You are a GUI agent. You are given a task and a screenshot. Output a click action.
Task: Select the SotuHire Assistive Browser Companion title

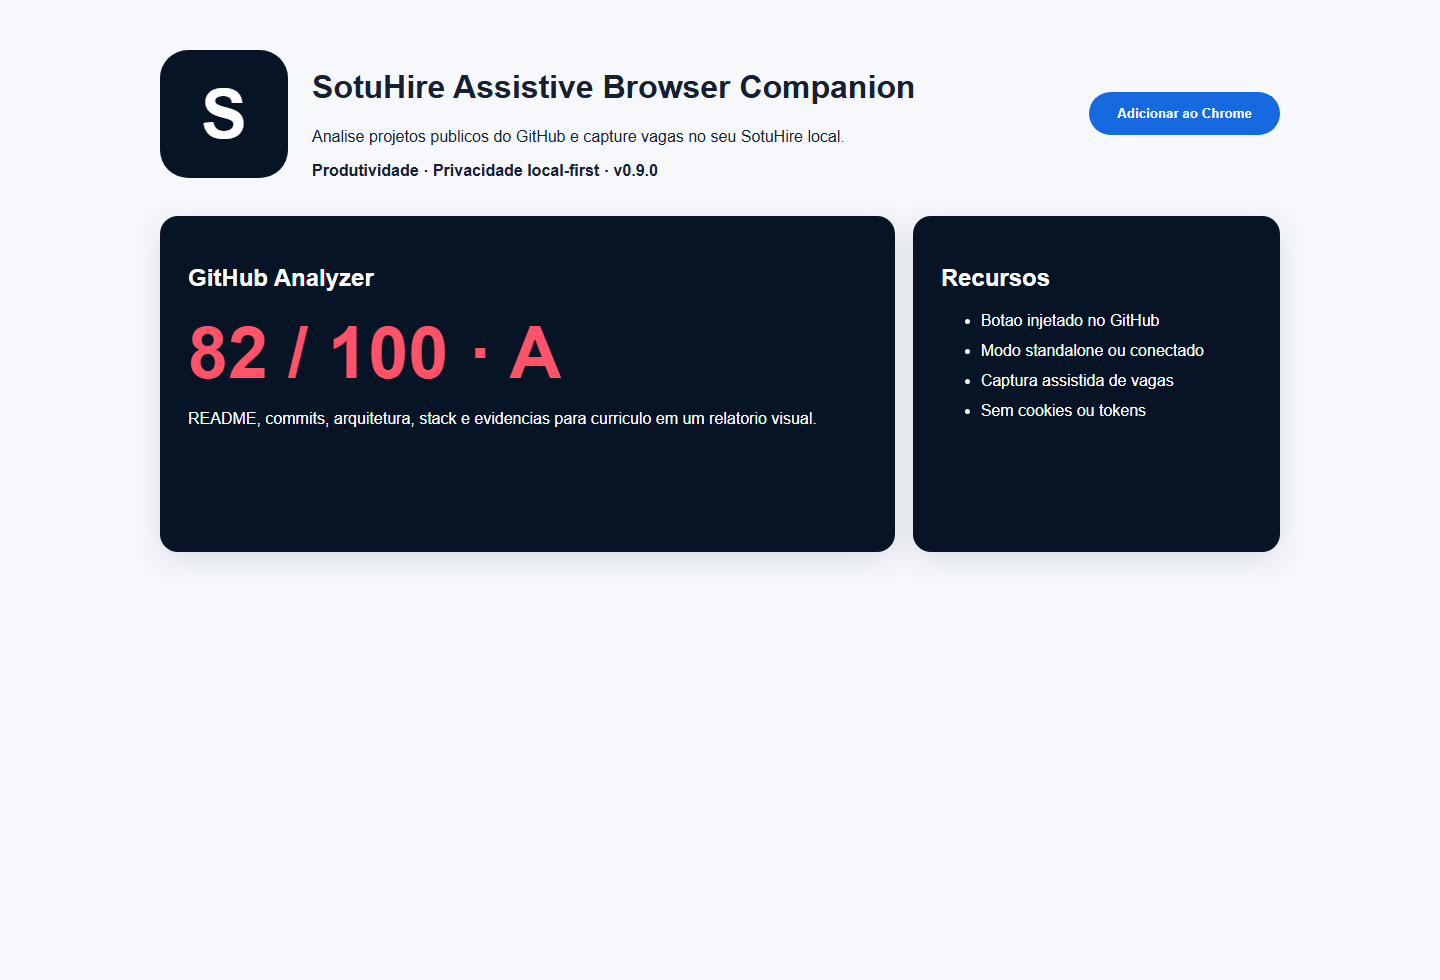[x=613, y=87]
